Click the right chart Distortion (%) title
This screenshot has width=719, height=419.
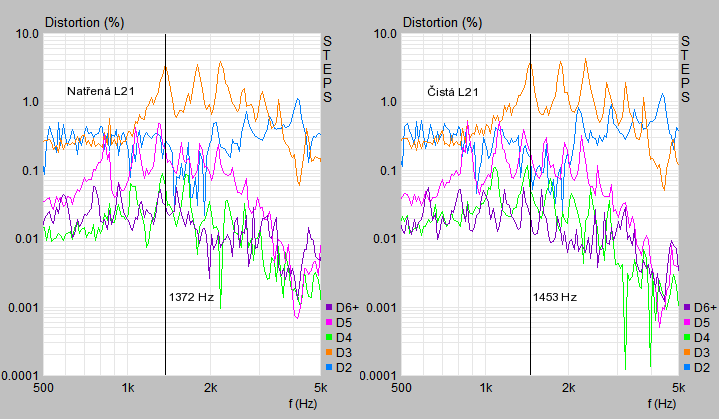442,22
